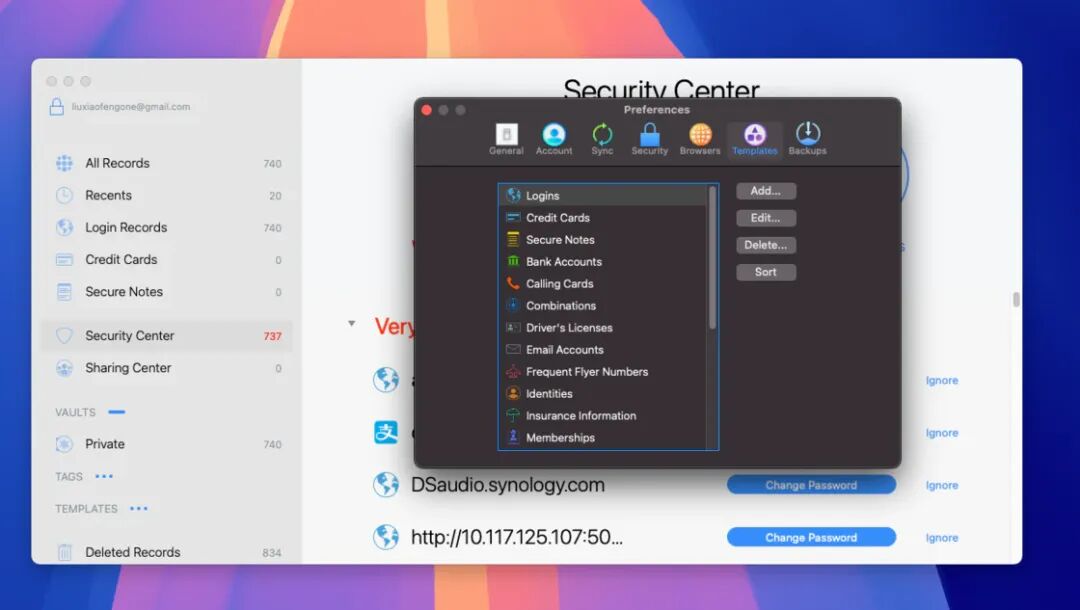Change password for DSaudio.synology.com
Screen dimensions: 1080x610
(811, 485)
